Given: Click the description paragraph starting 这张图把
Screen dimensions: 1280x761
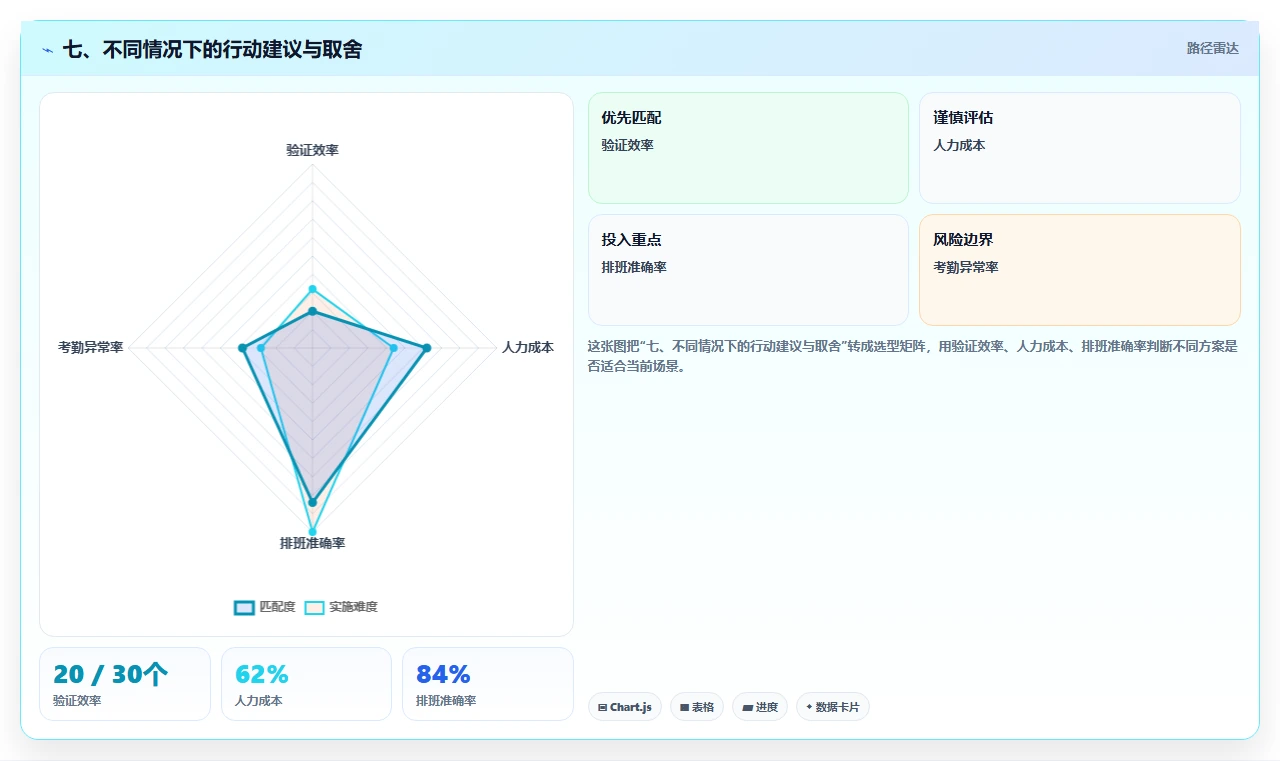Looking at the screenshot, I should pos(913,356).
